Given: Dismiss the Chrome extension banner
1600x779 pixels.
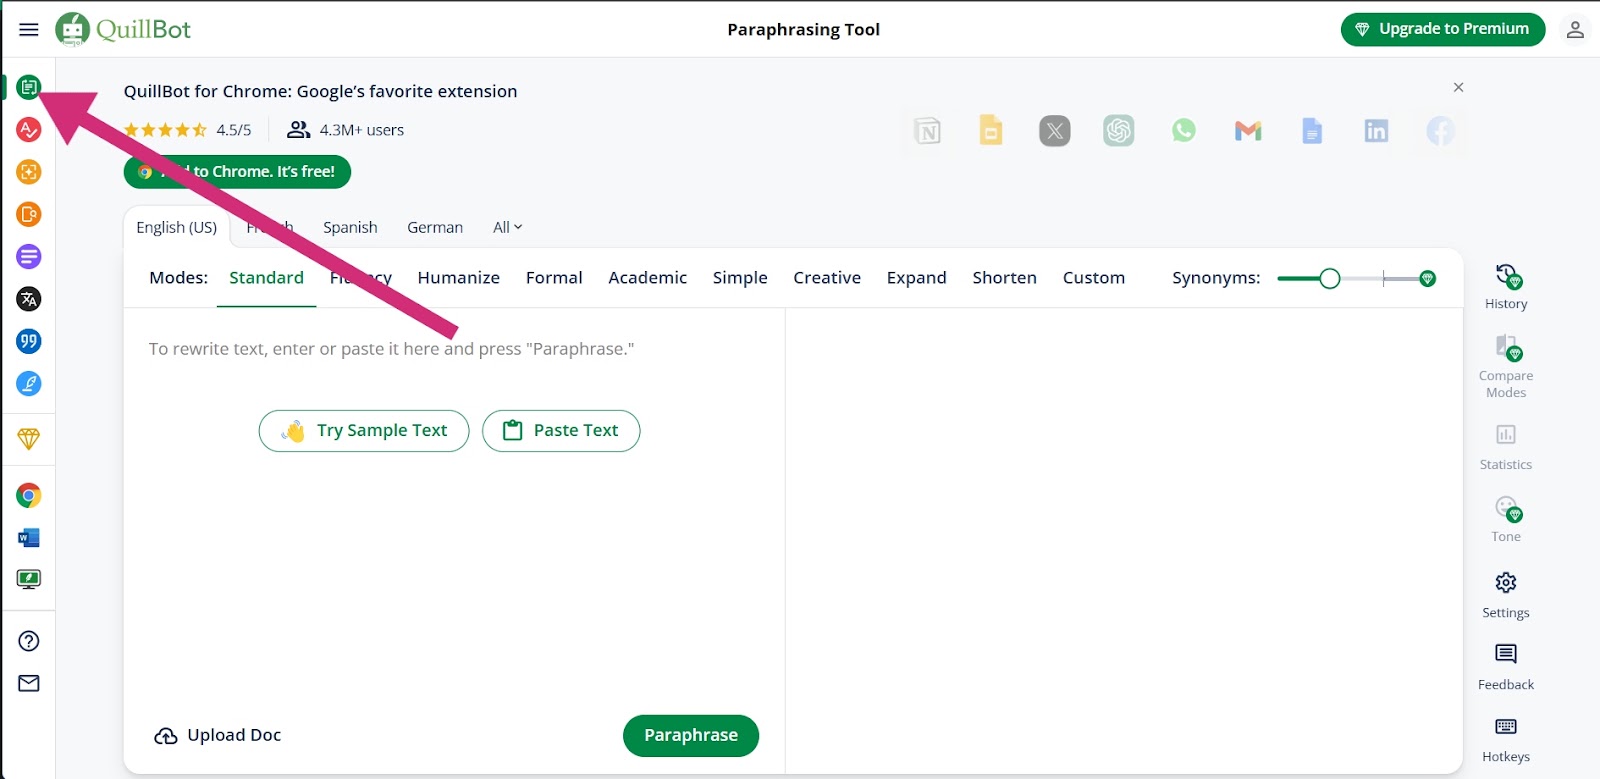Looking at the screenshot, I should 1459,88.
